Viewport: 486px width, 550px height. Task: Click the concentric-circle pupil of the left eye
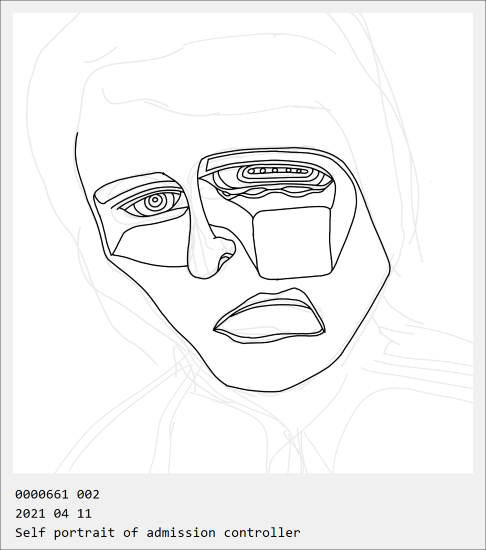pos(155,201)
